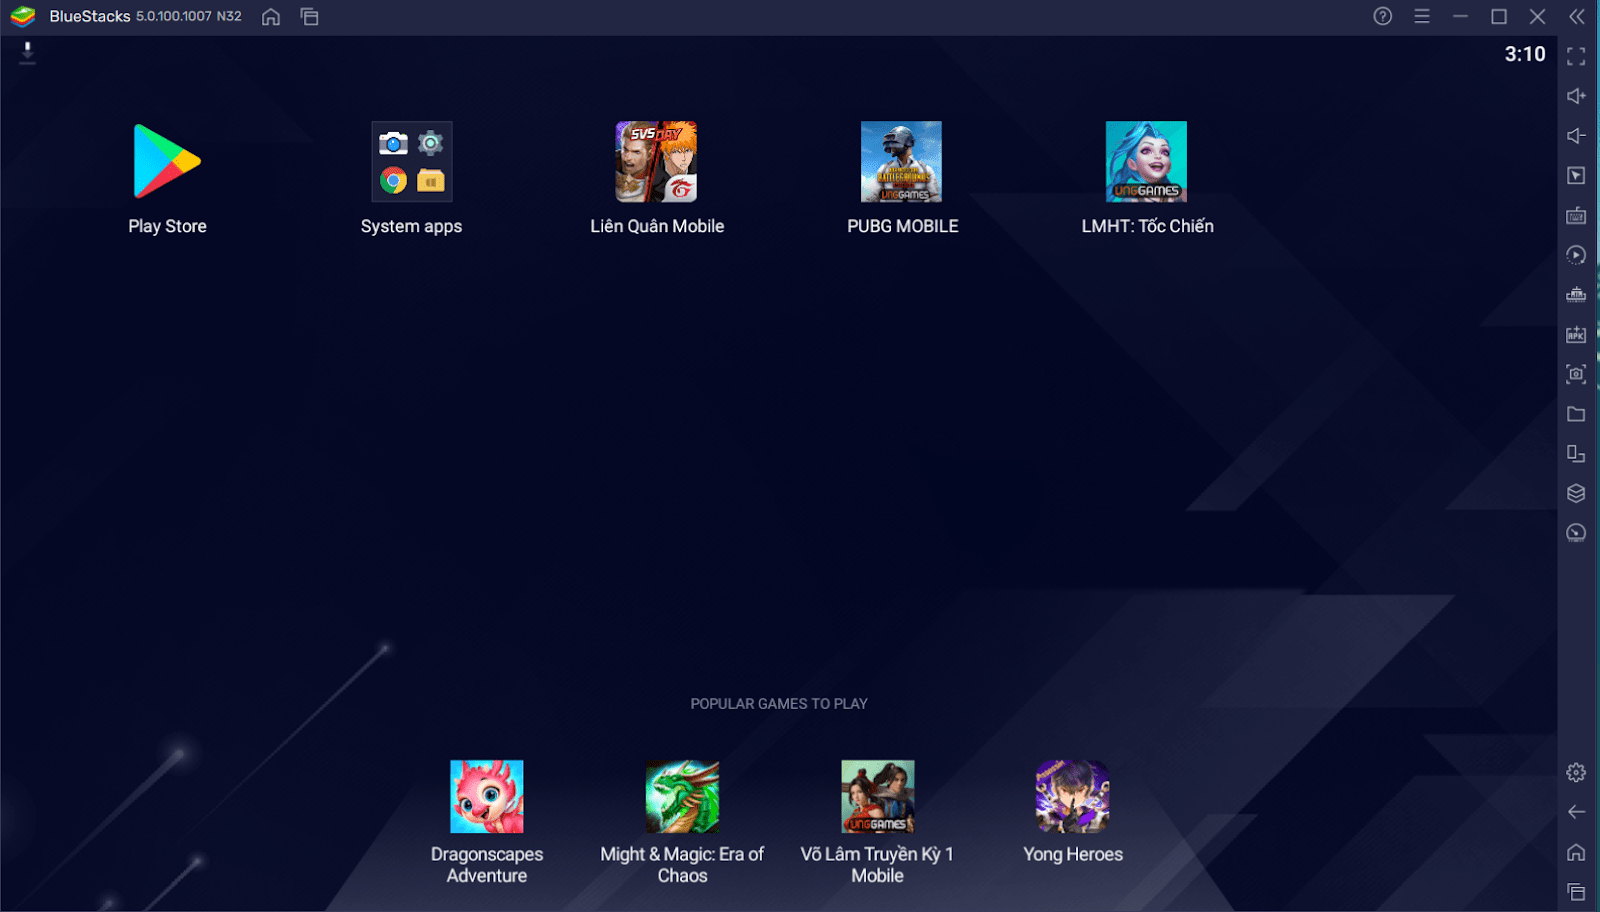Minimize the BlueStacks window
The width and height of the screenshot is (1600, 912).
[x=1460, y=16]
